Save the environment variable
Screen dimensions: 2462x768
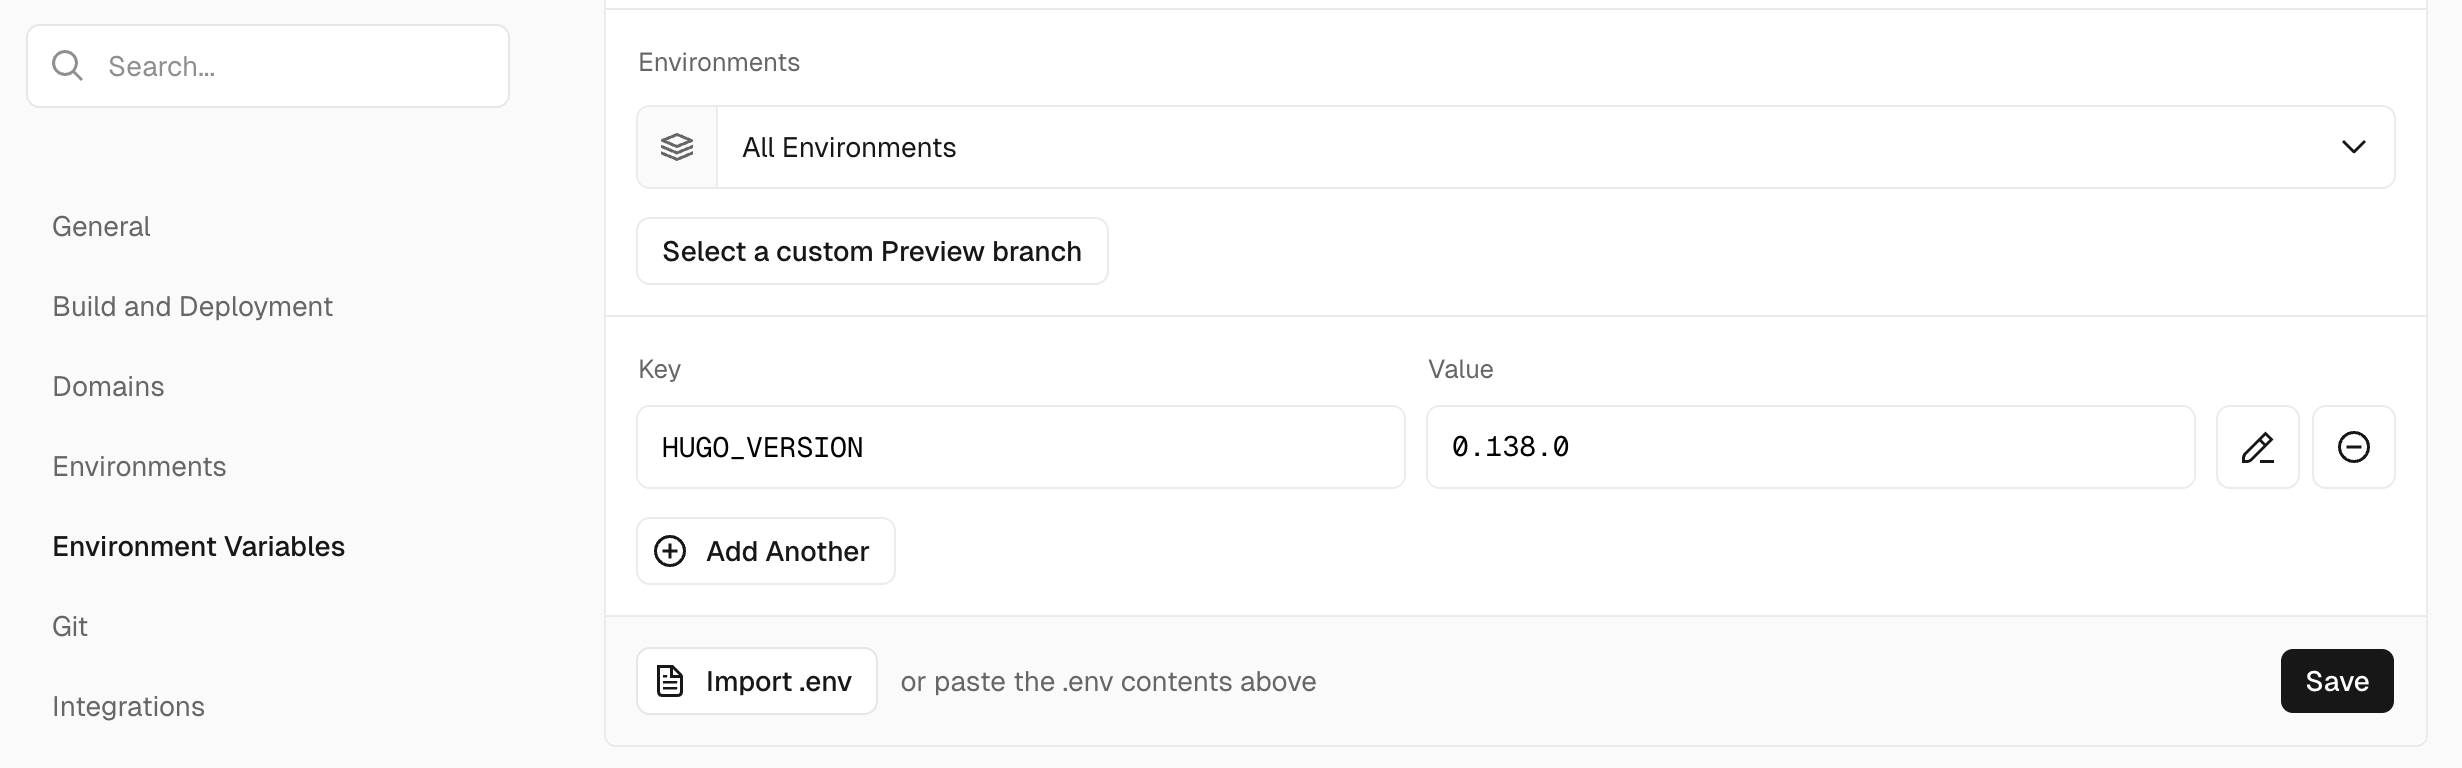[x=2337, y=681]
